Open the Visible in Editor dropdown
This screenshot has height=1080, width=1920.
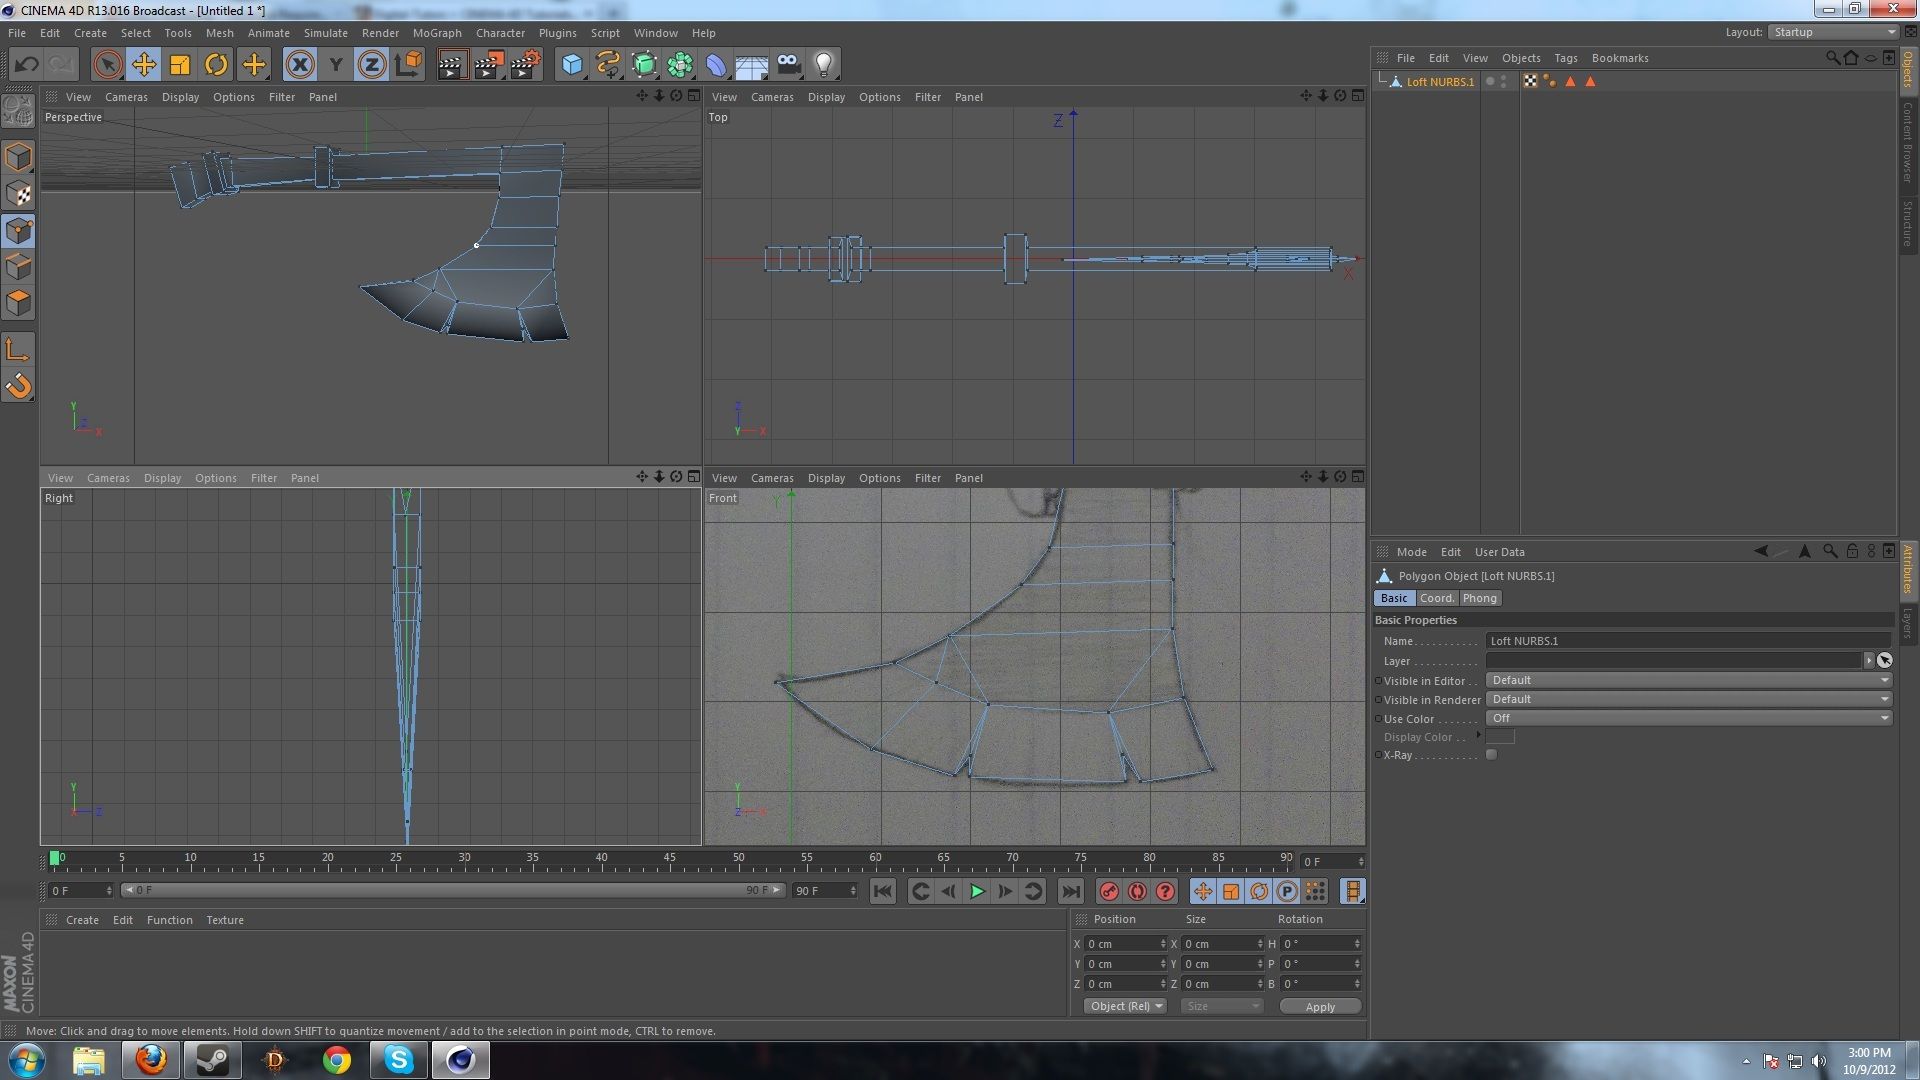1688,680
